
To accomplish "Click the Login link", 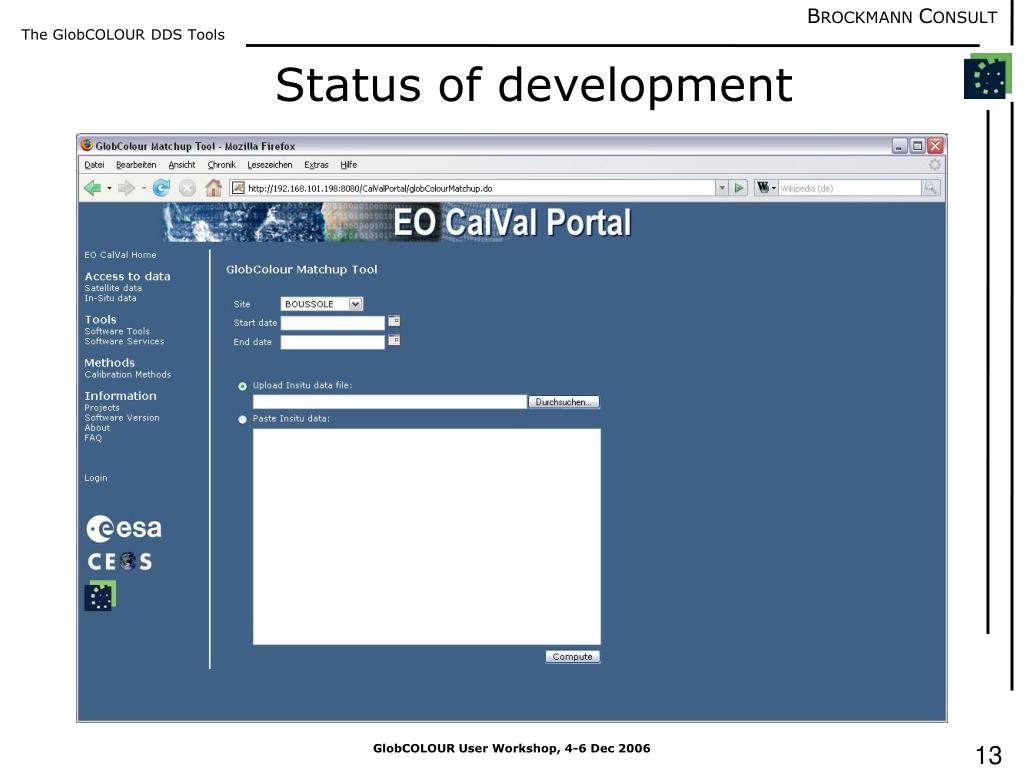I will click(x=95, y=478).
